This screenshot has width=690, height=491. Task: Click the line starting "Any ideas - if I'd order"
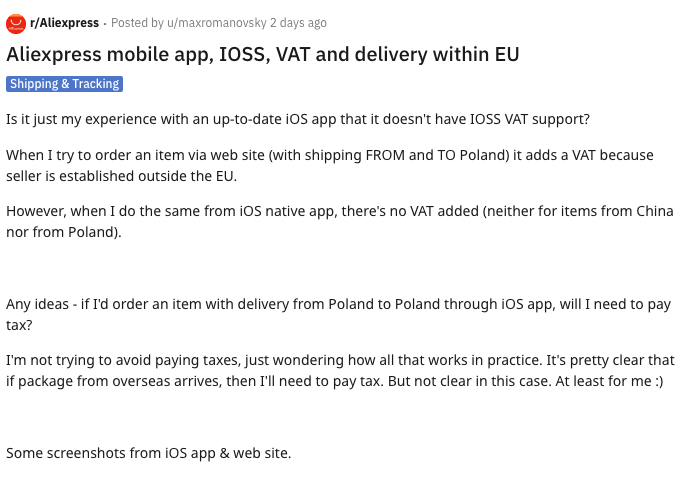(338, 304)
